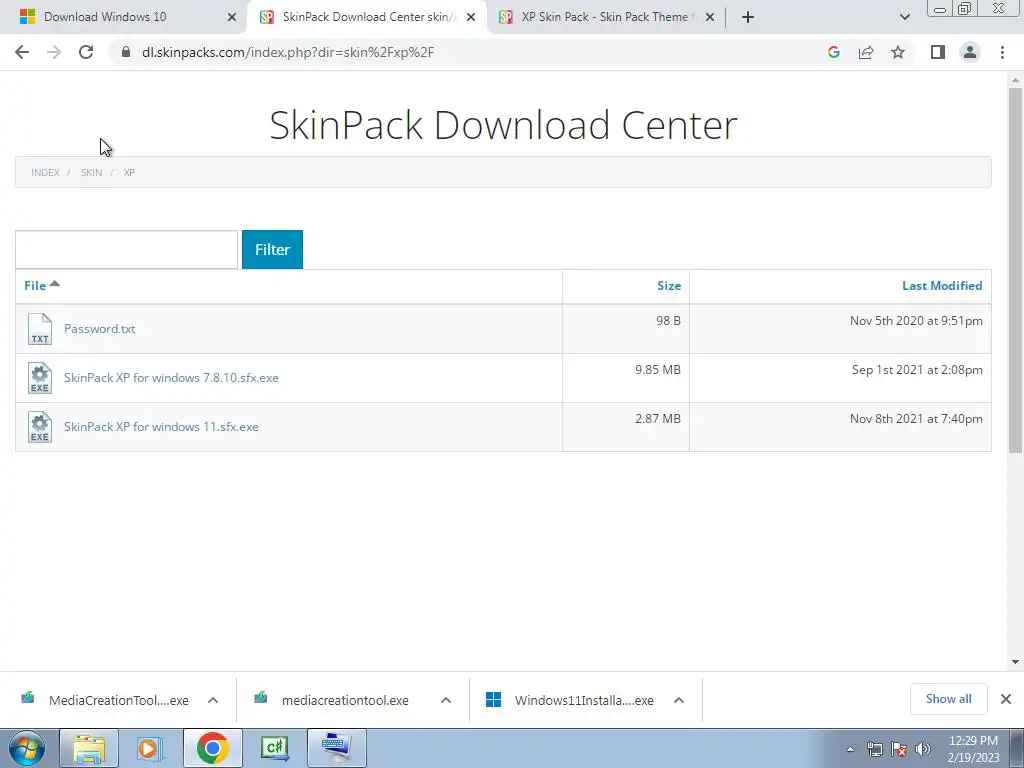Open the keyboard monitor taskbar app

336,748
